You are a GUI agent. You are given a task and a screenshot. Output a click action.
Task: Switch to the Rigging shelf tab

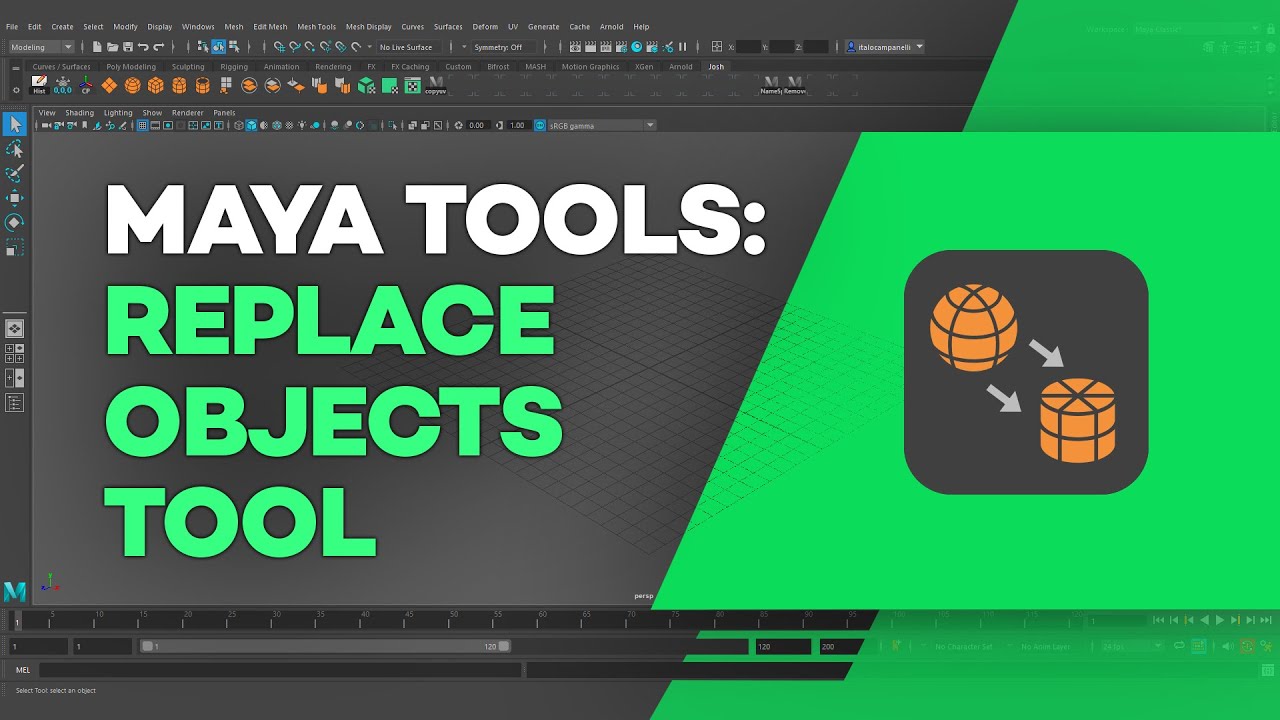point(234,67)
